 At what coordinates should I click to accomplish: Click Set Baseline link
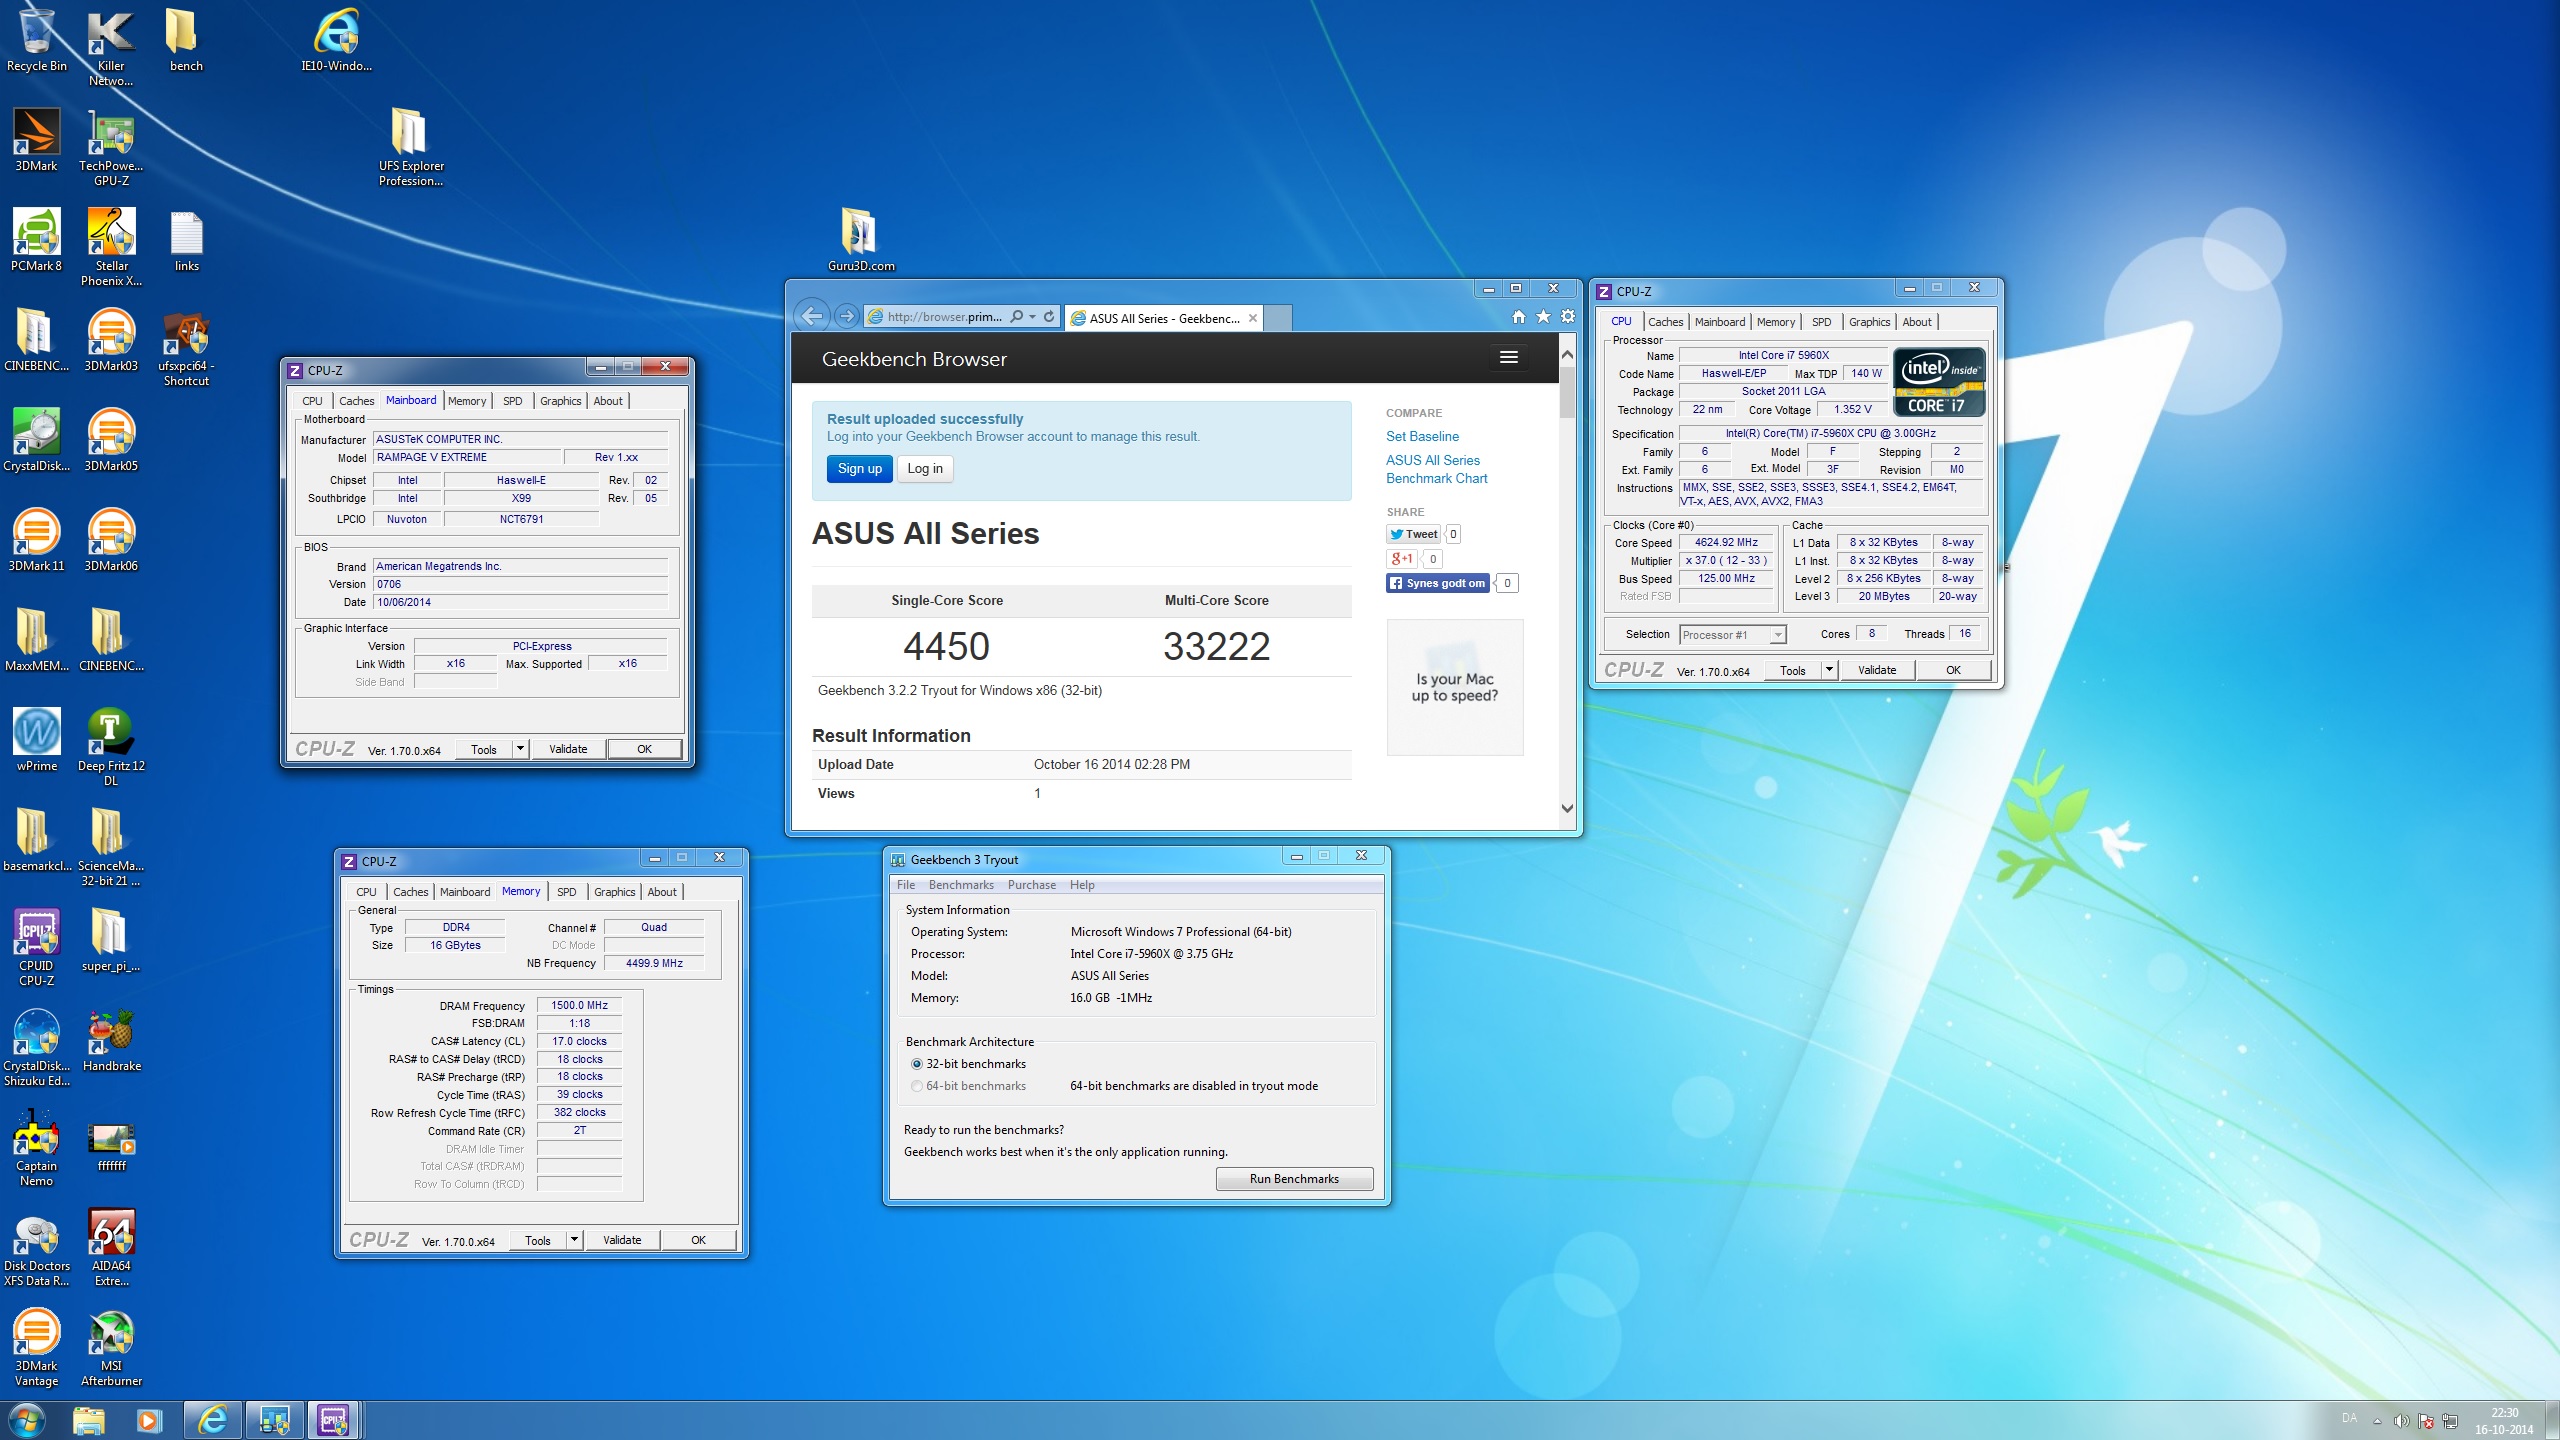[1422, 436]
